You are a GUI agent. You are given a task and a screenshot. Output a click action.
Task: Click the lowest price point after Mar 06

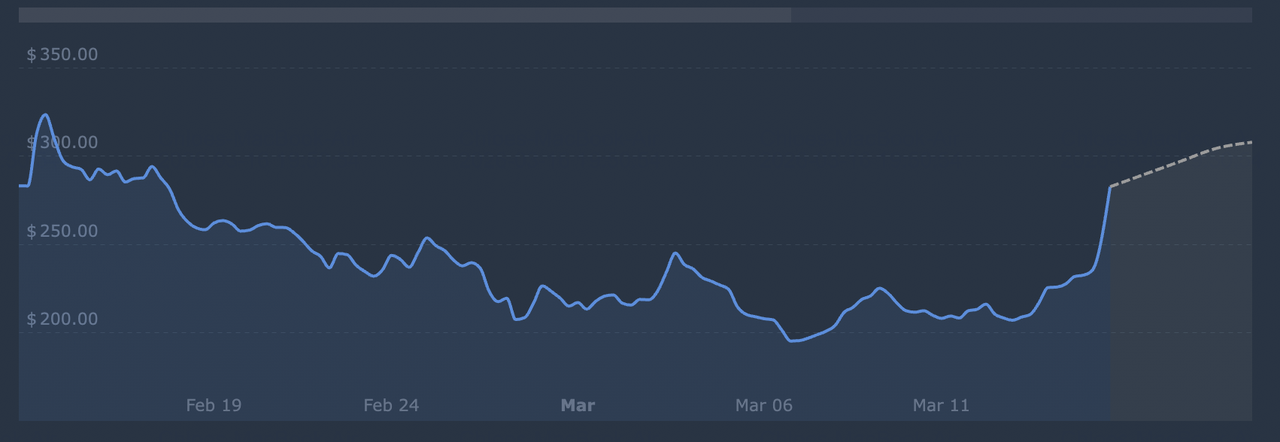(x=793, y=341)
